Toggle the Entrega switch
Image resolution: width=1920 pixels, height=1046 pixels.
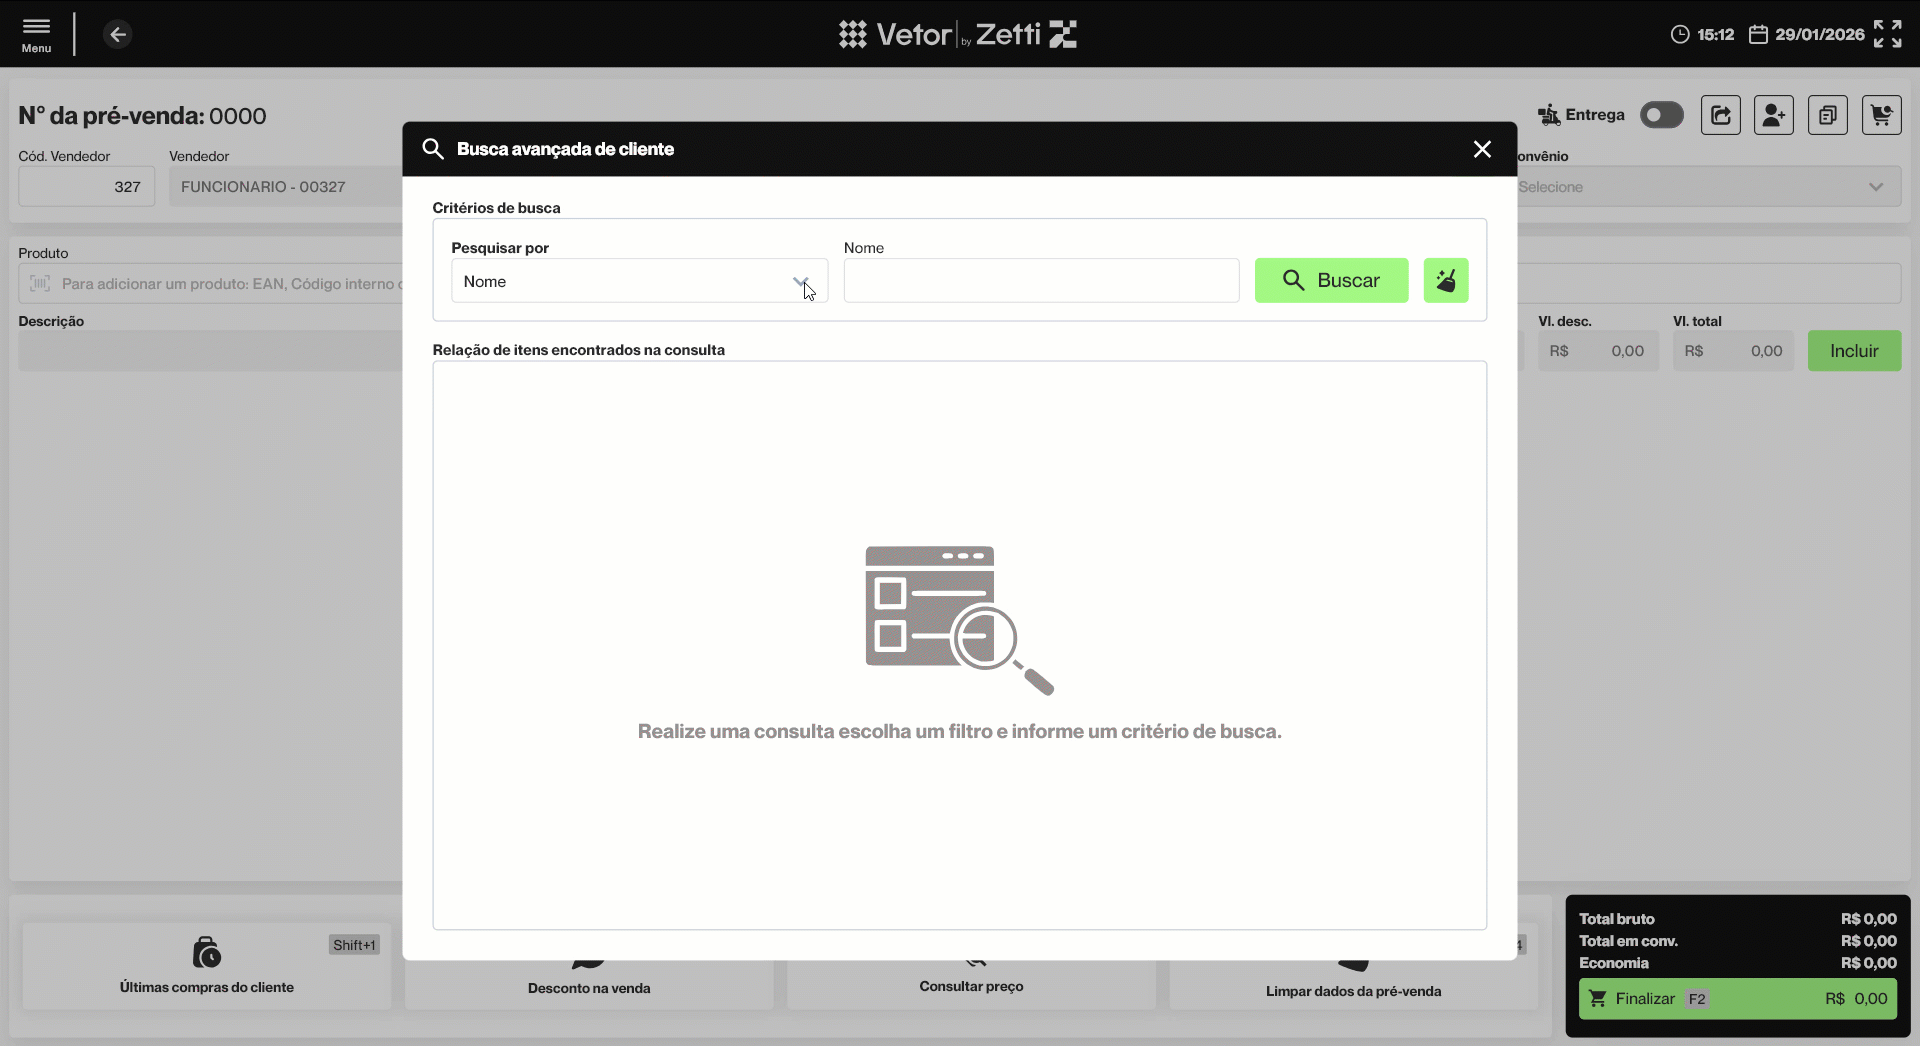[x=1662, y=115]
